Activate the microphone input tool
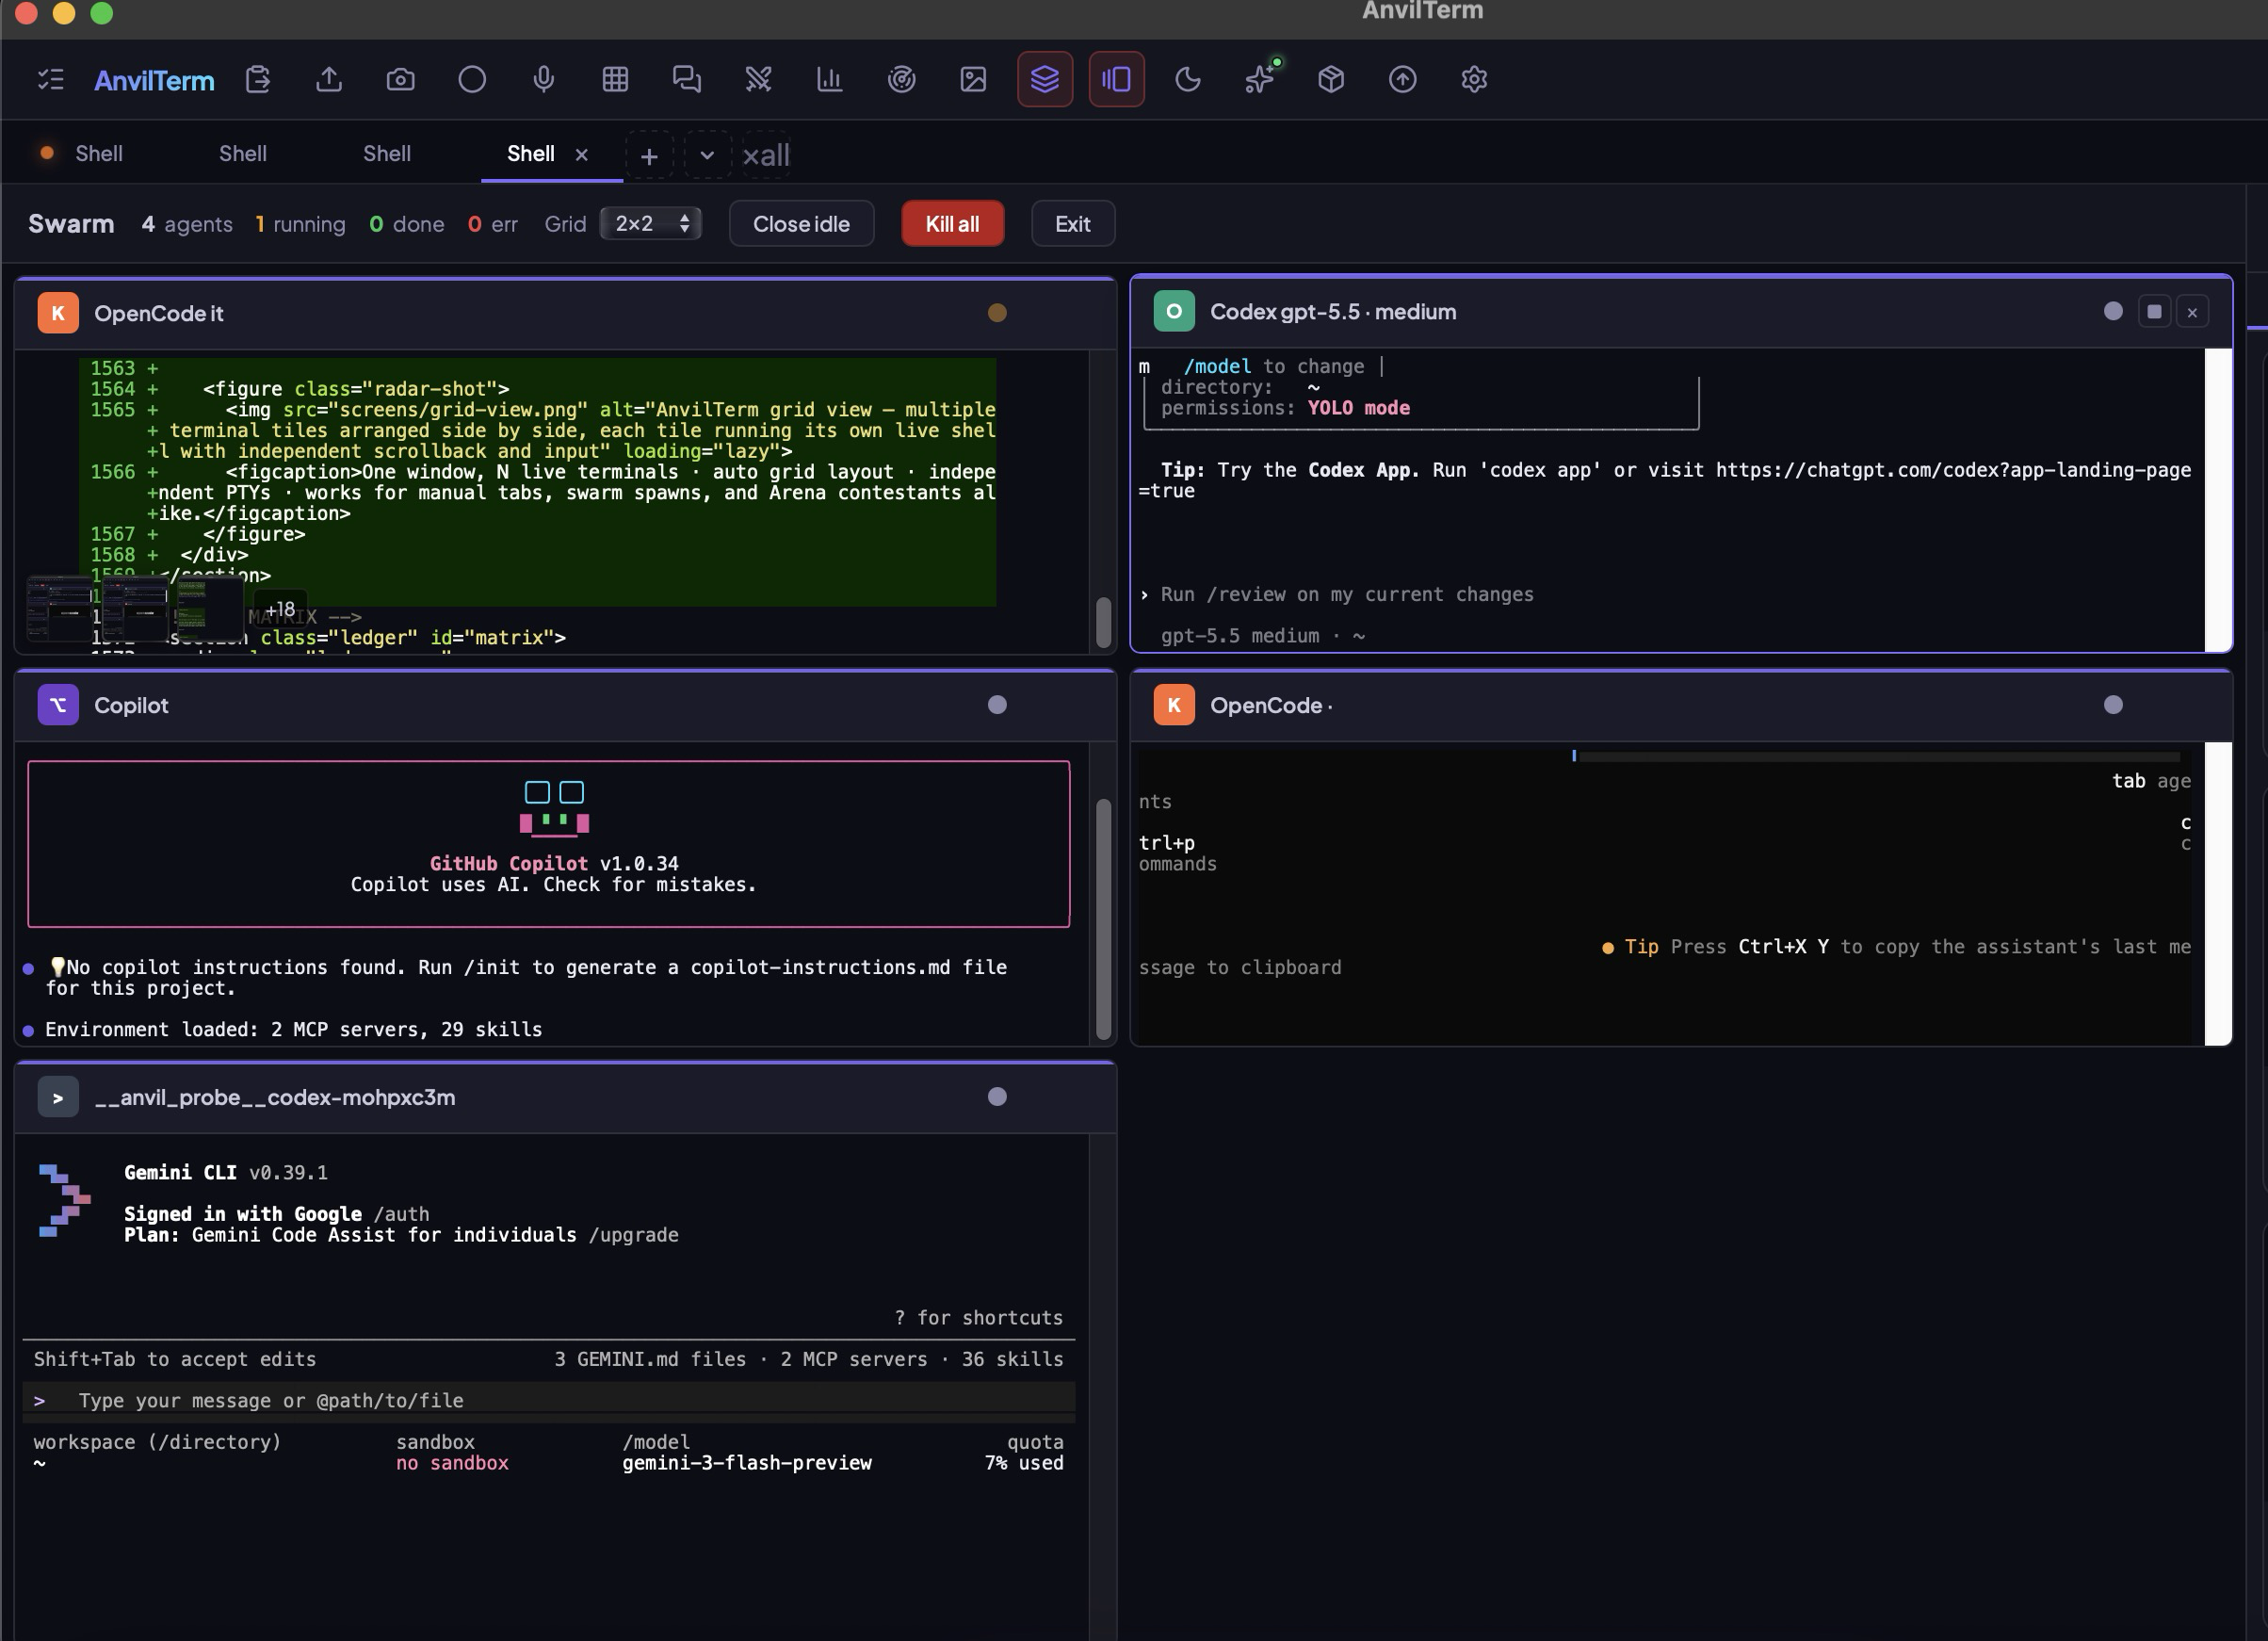 tap(544, 80)
